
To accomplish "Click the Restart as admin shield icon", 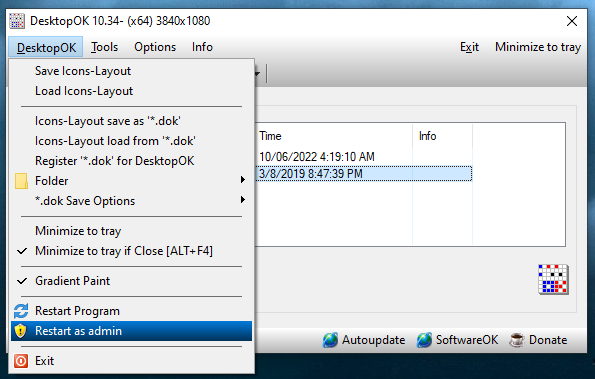I will pos(20,331).
